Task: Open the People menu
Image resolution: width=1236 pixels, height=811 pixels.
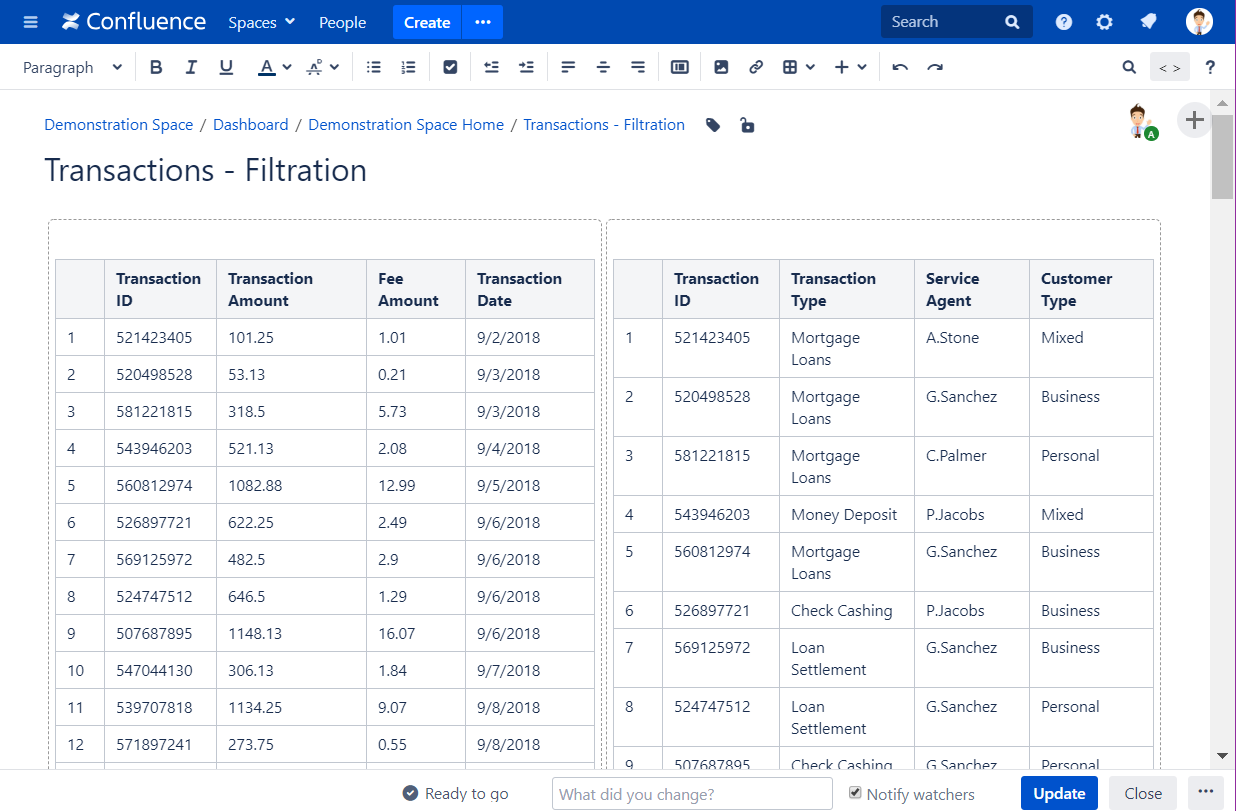Action: 342,21
